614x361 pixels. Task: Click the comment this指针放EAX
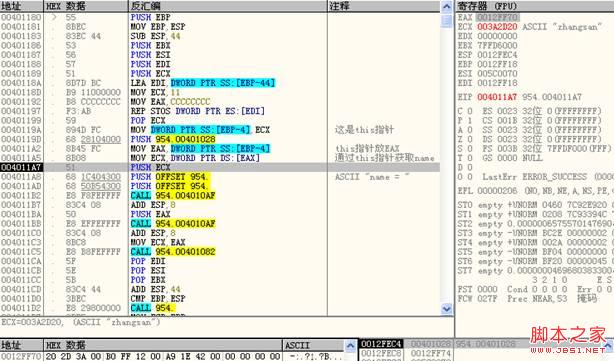tap(367, 148)
